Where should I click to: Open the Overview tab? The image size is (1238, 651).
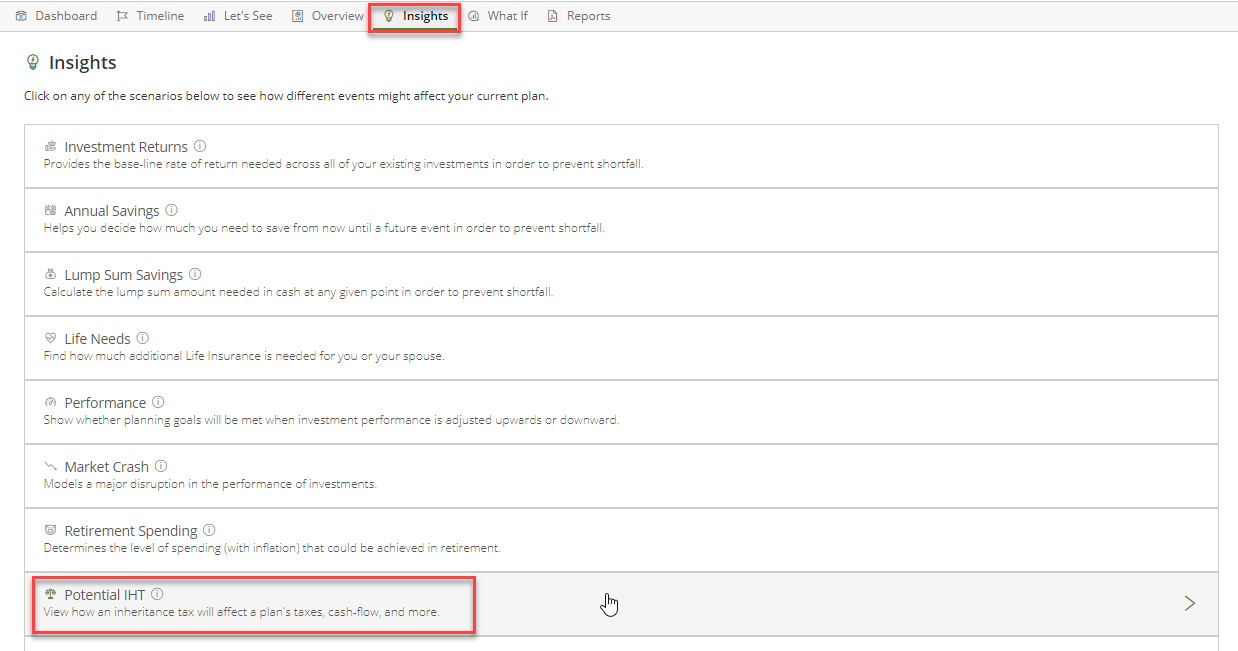[328, 16]
